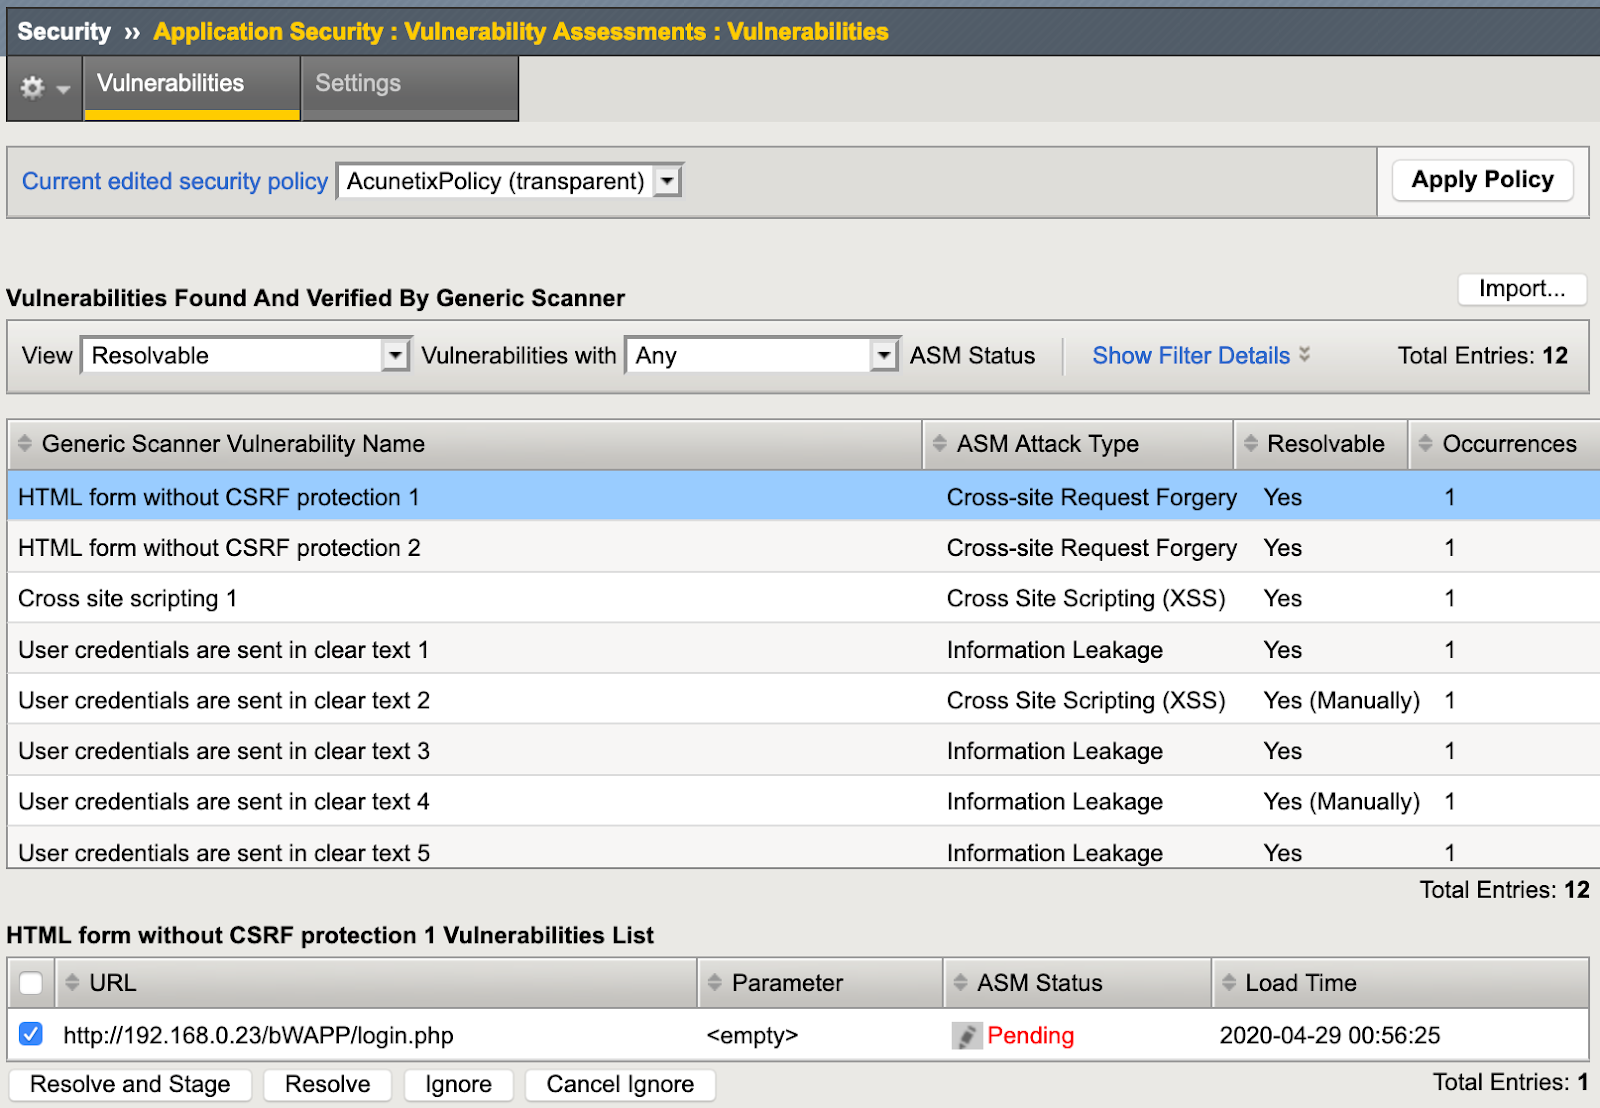Sort table by Occurrences column arrows
This screenshot has width=1600, height=1108.
[1425, 443]
